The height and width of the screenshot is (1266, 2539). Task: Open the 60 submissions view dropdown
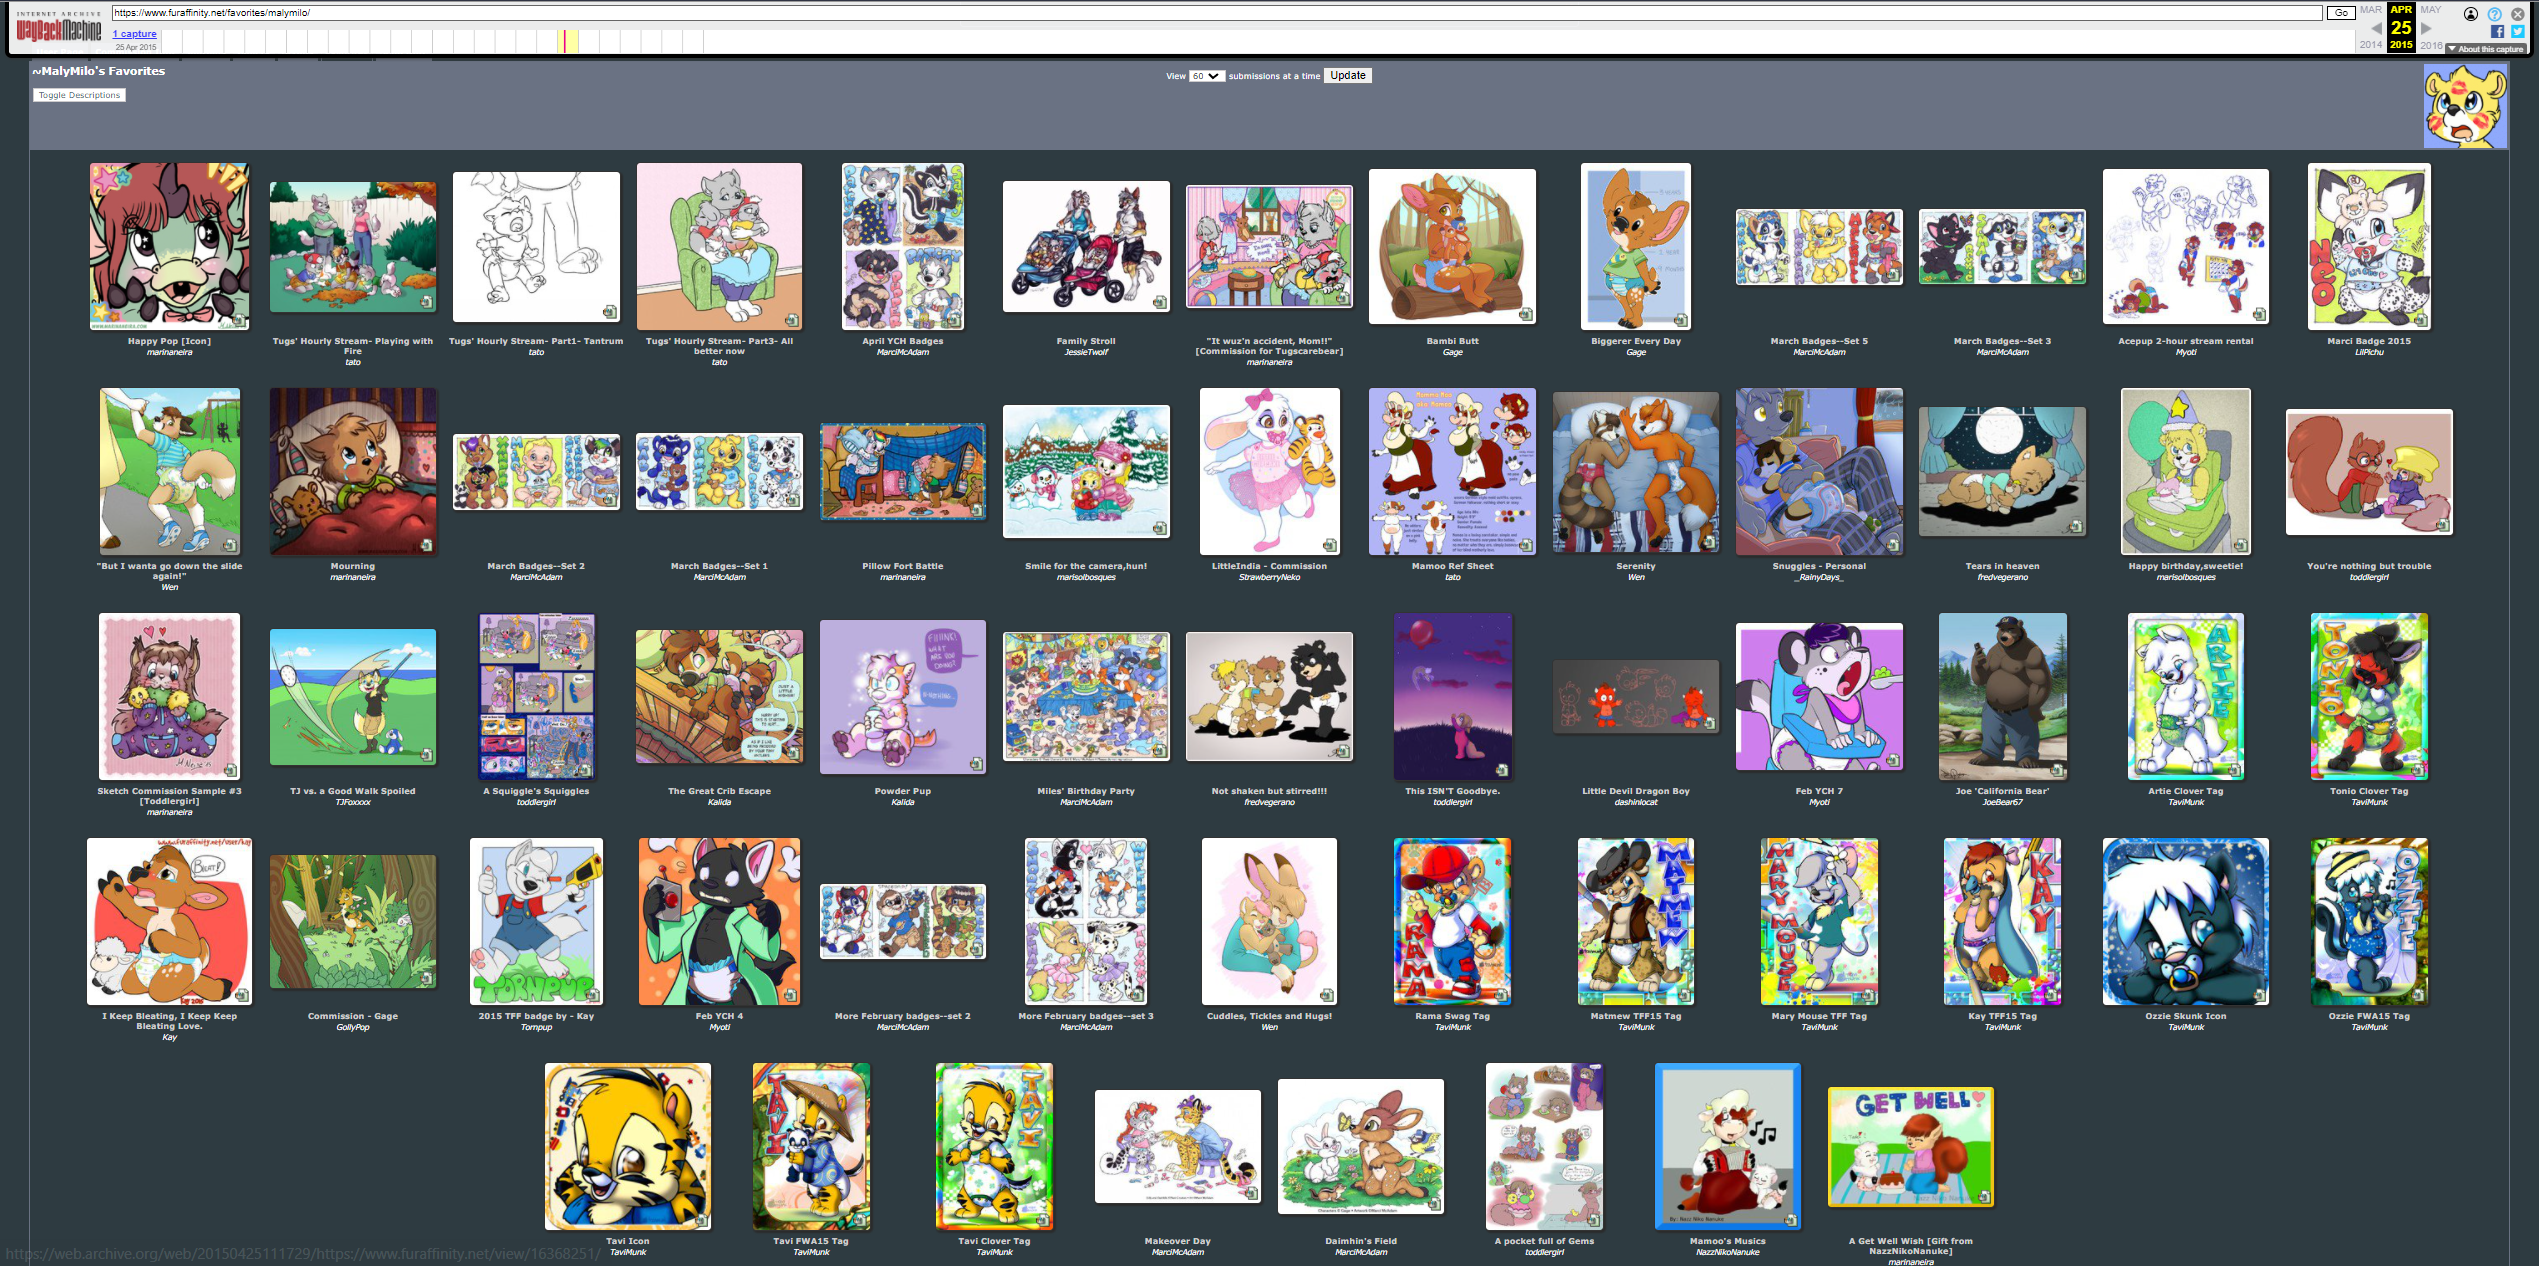tap(1205, 76)
